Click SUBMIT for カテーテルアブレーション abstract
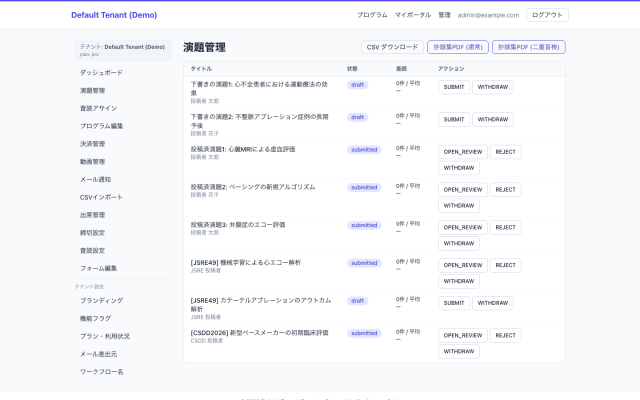The height and width of the screenshot is (400, 640). pyautogui.click(x=454, y=303)
